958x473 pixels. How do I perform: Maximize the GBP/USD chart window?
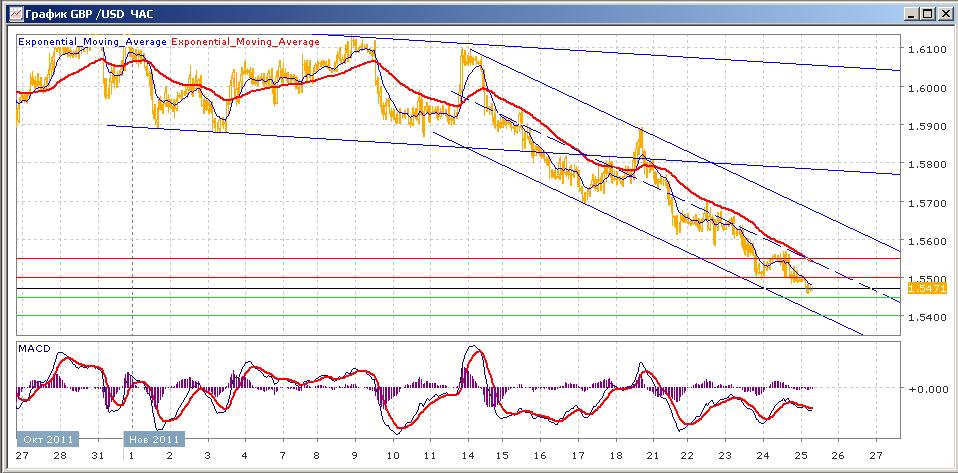pos(927,13)
